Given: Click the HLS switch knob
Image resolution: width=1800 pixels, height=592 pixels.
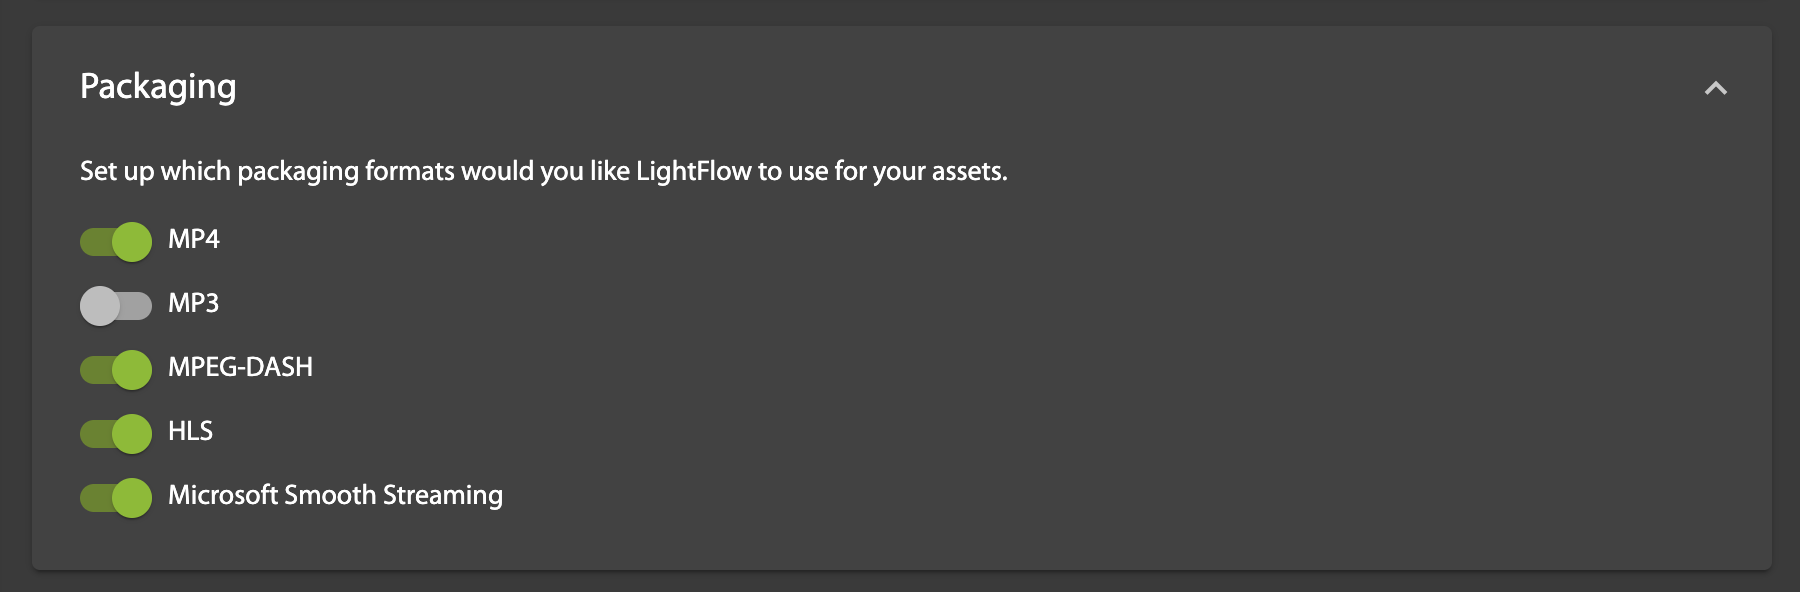Looking at the screenshot, I should tap(131, 432).
